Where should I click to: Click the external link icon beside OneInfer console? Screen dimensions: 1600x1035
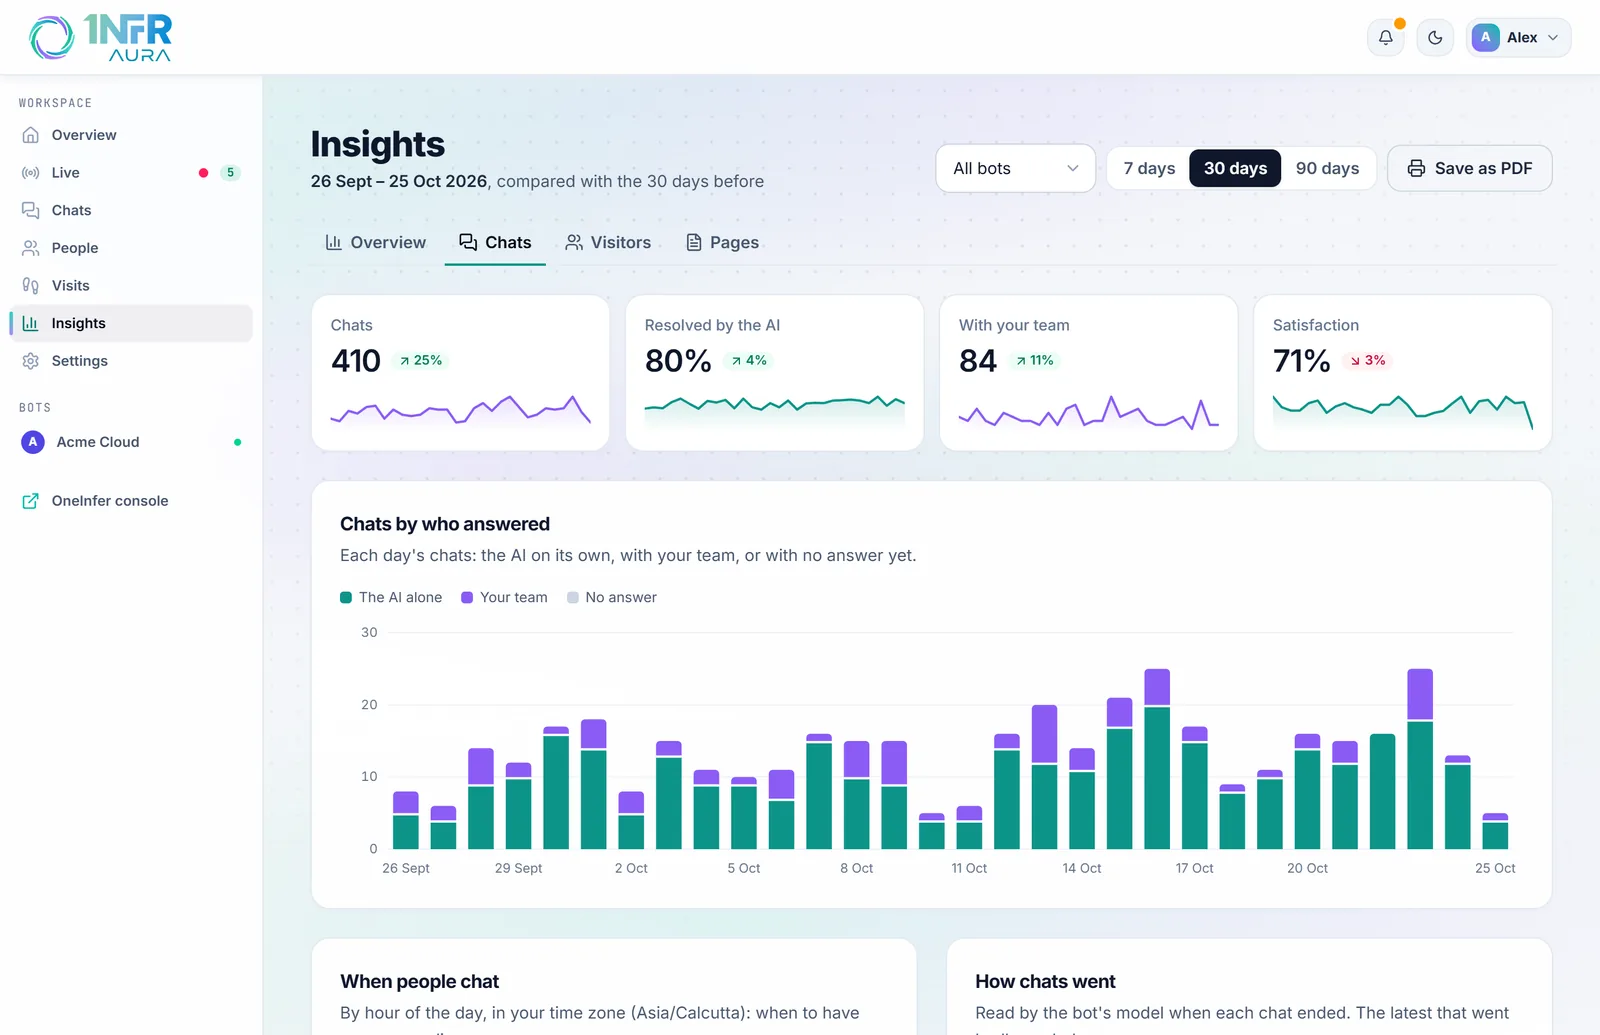pyautogui.click(x=31, y=501)
